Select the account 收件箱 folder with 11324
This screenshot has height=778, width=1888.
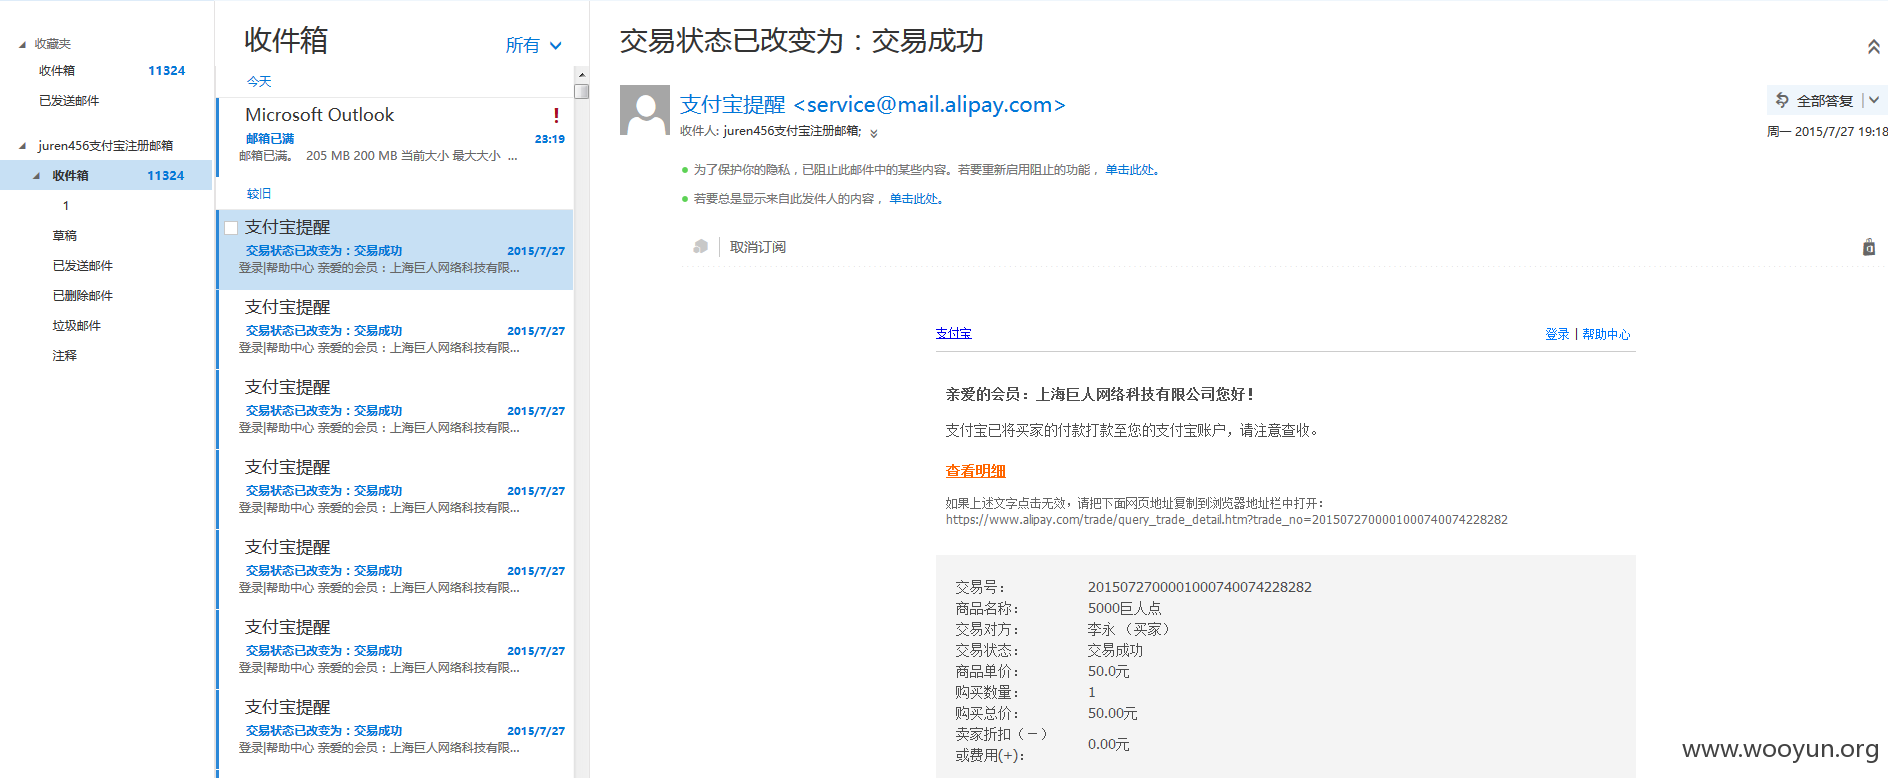[x=106, y=175]
